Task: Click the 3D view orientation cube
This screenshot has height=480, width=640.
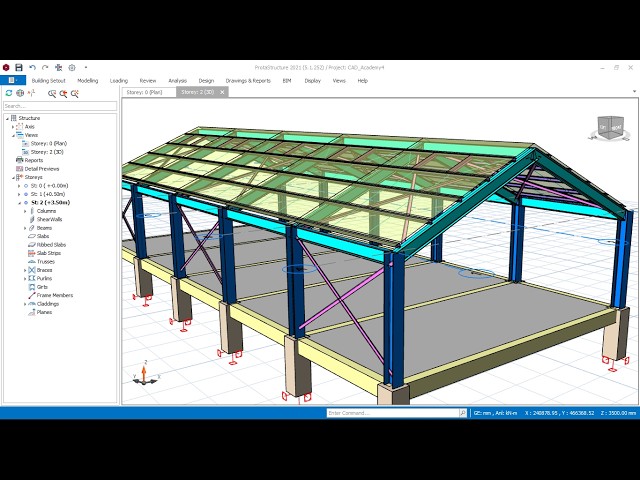Action: pyautogui.click(x=611, y=127)
